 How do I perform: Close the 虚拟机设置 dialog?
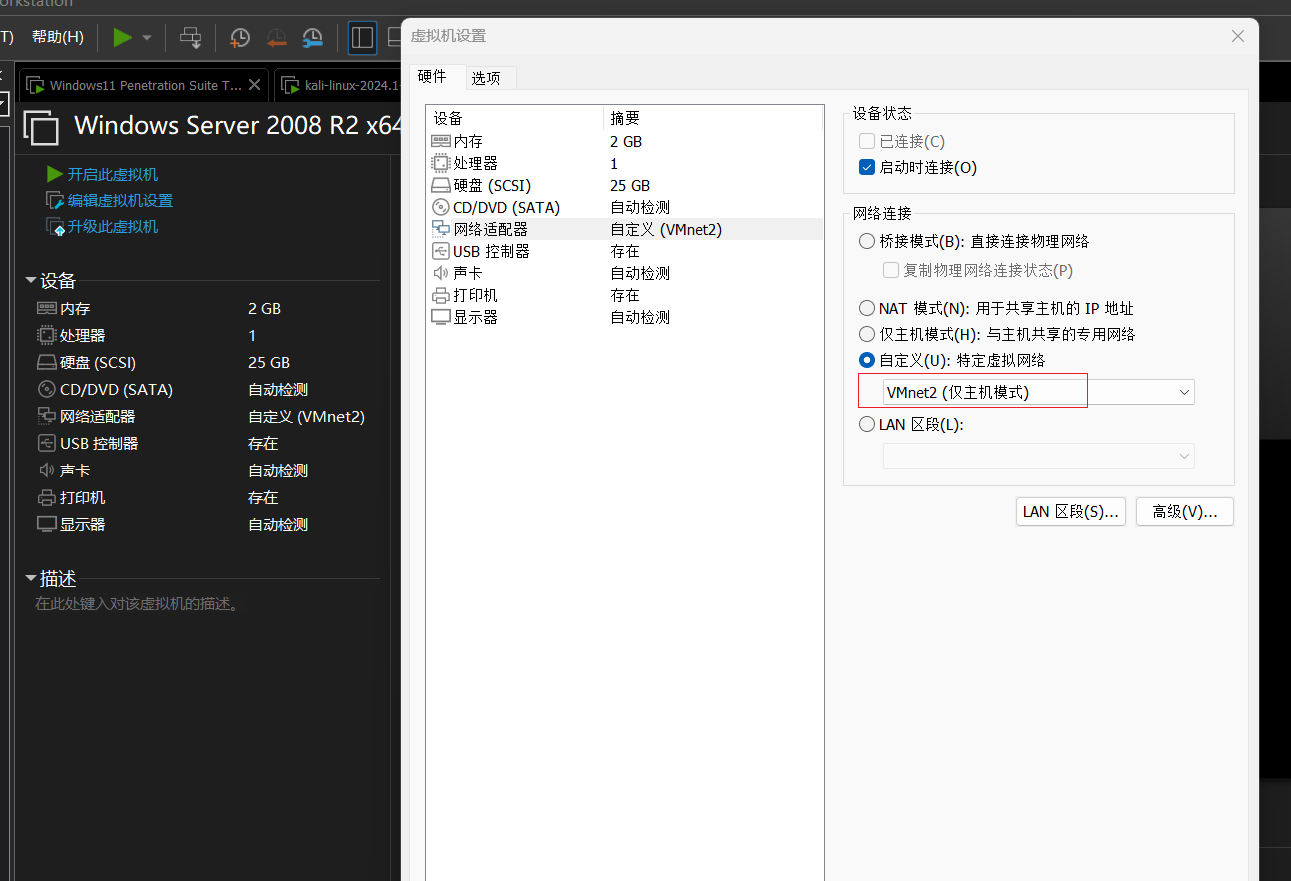click(x=1238, y=36)
